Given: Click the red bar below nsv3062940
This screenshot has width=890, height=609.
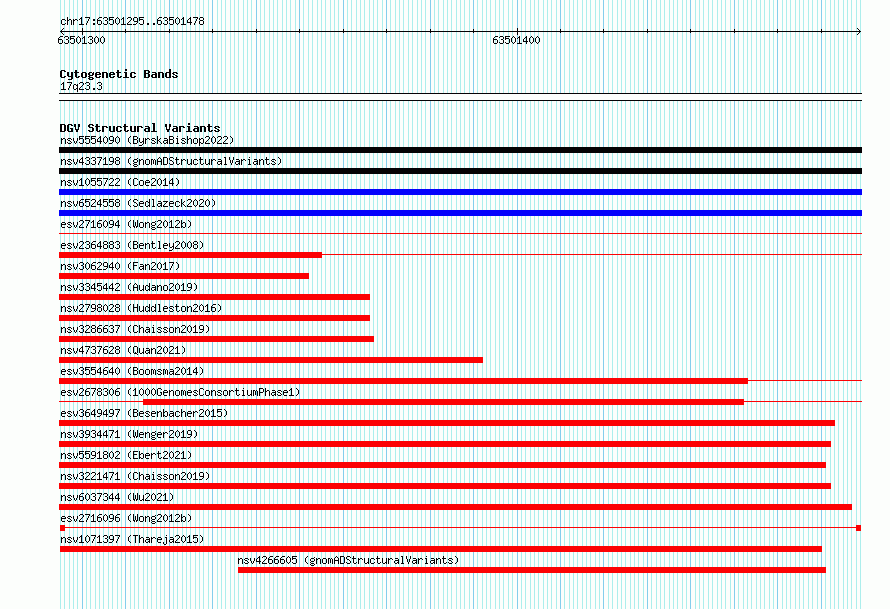Looking at the screenshot, I should [x=184, y=276].
